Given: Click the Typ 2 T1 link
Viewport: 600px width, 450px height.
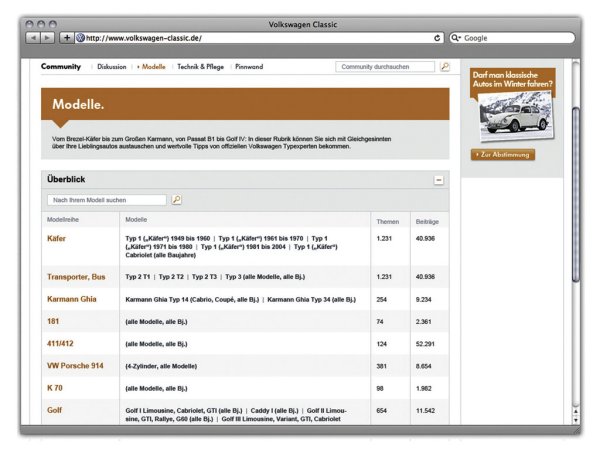Looking at the screenshot, I should [138, 277].
